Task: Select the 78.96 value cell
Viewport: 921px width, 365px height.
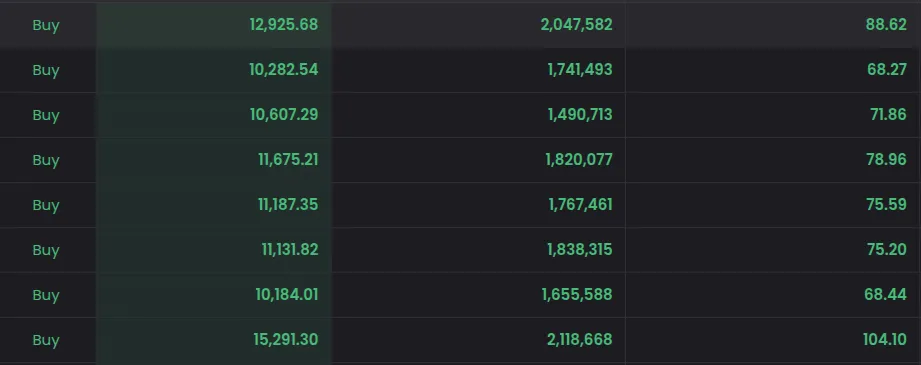Action: [773, 159]
